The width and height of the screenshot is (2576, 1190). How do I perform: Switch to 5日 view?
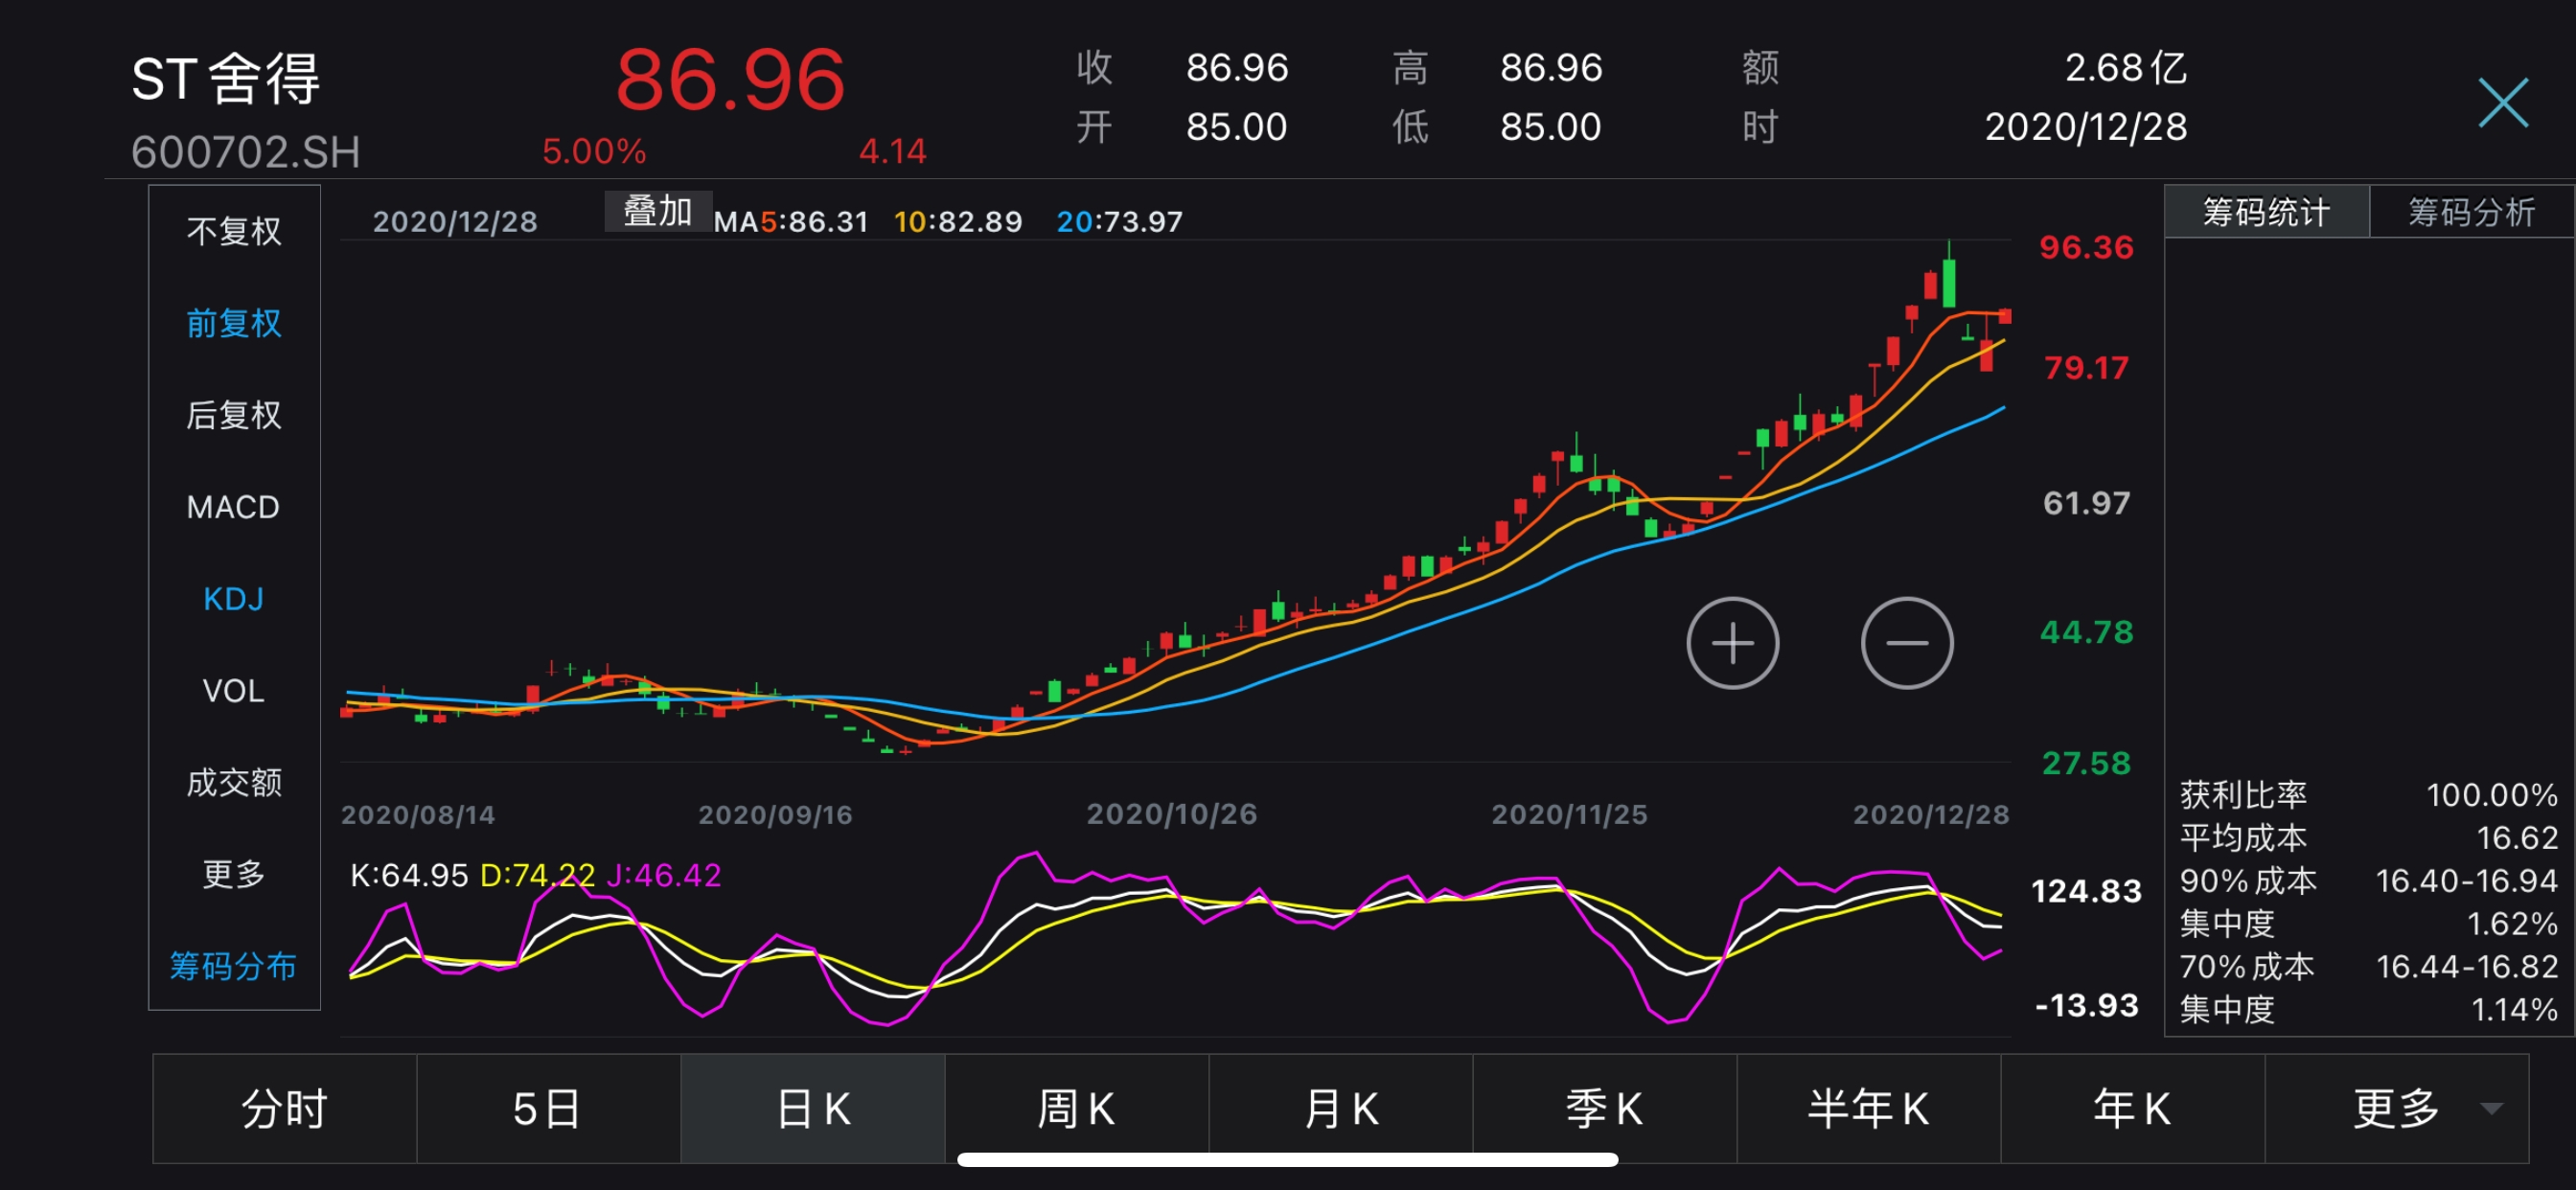point(548,1108)
